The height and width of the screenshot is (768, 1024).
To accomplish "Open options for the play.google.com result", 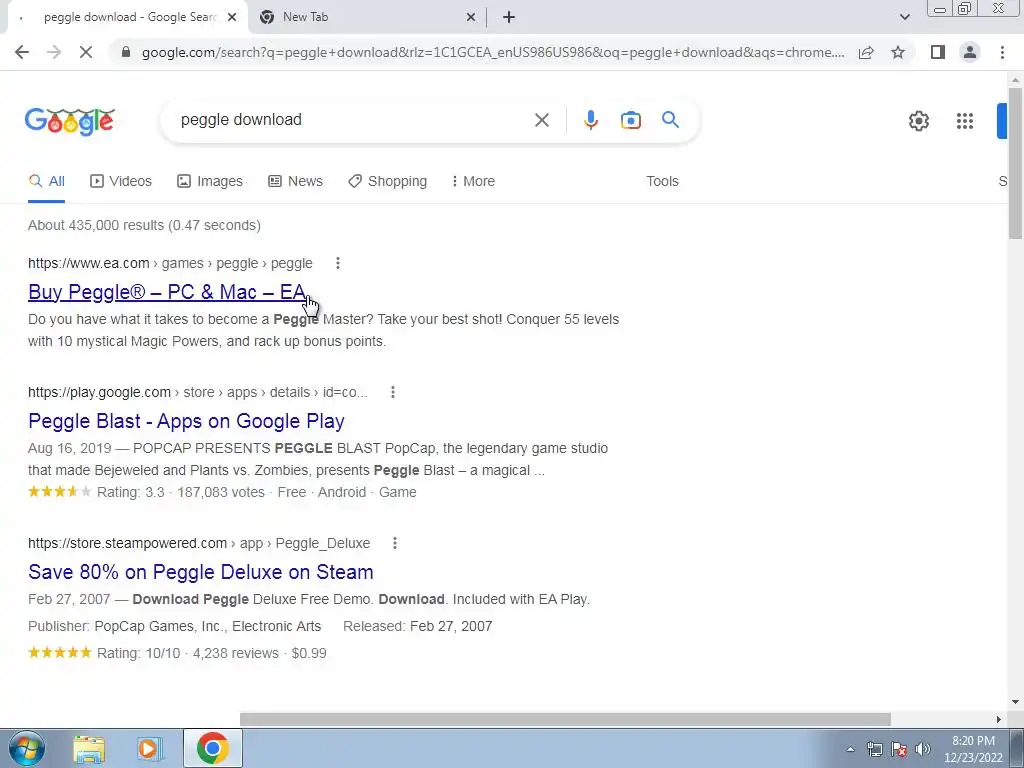I will coord(392,392).
